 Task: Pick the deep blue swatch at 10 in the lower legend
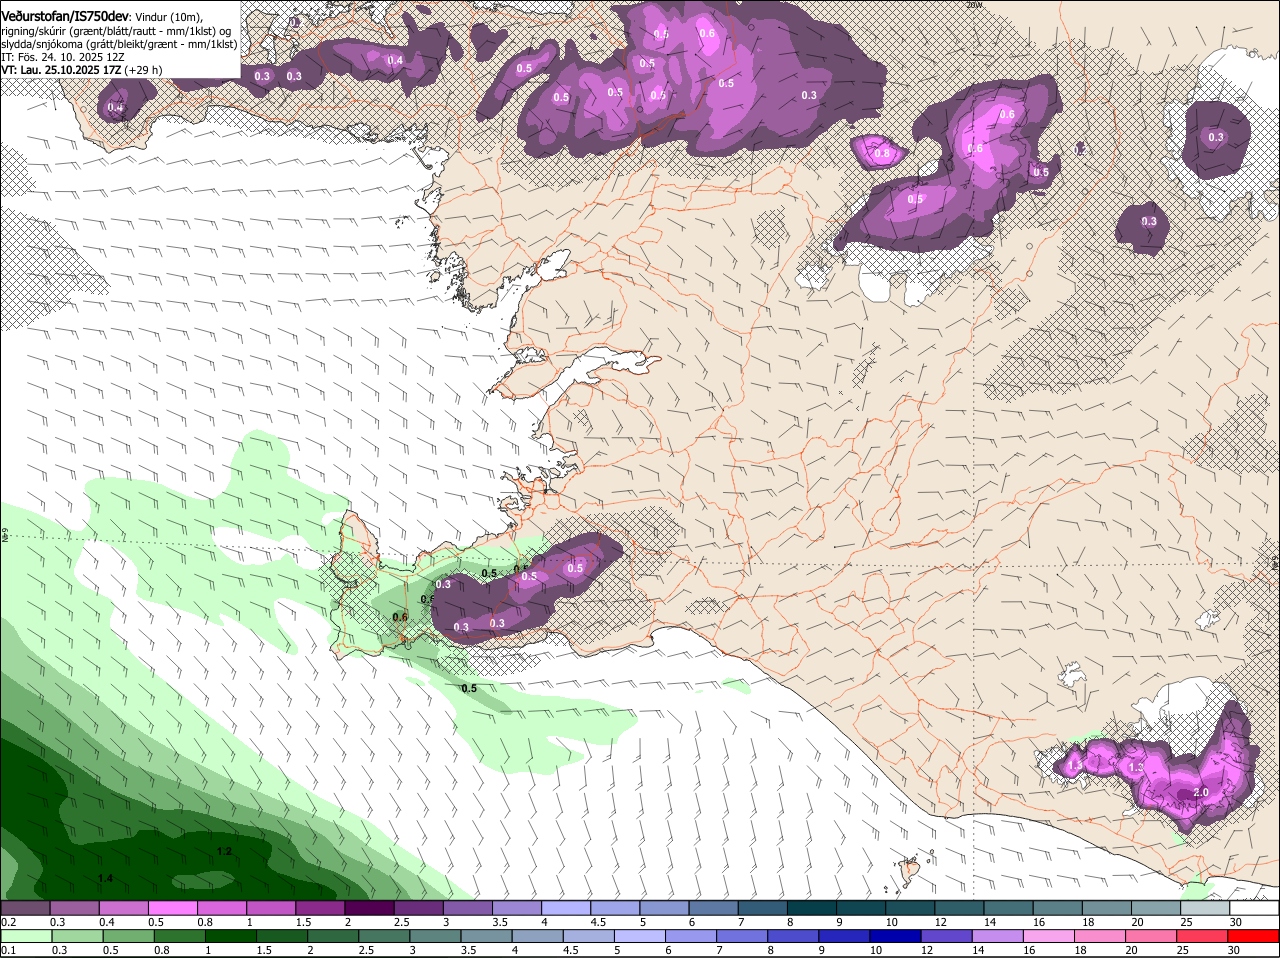click(894, 936)
